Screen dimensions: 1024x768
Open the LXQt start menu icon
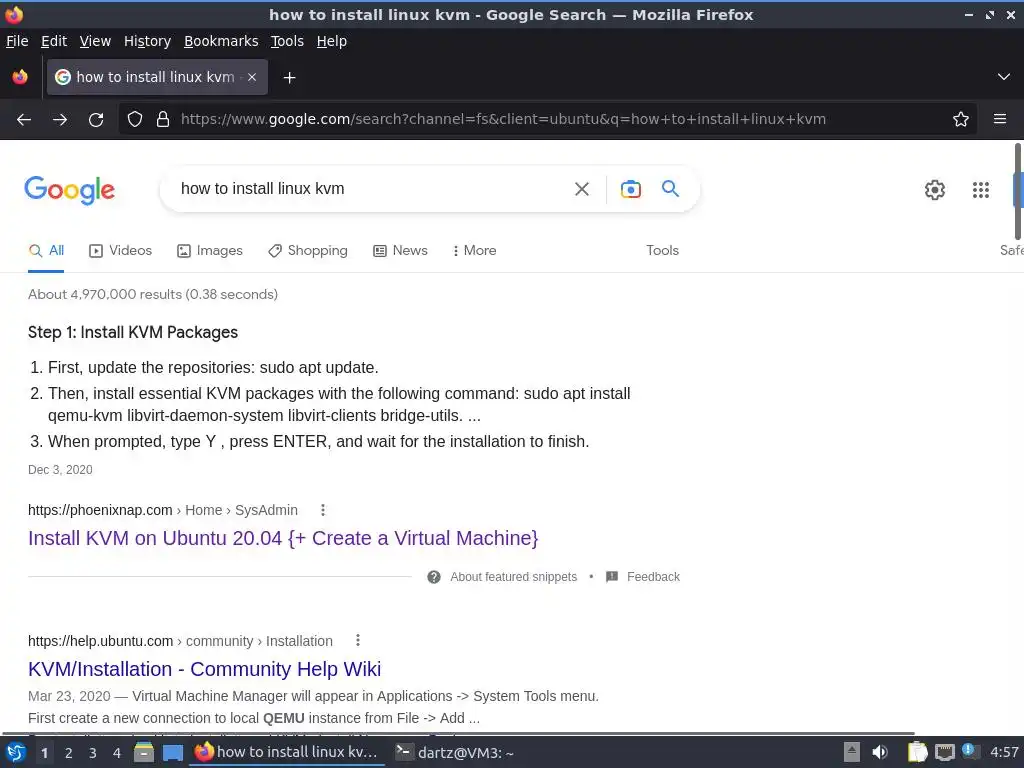pyautogui.click(x=16, y=752)
